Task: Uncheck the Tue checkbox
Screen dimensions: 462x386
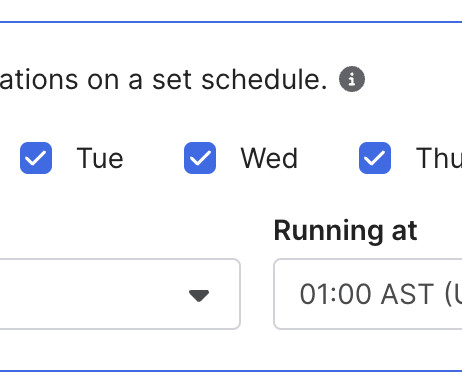Action: (x=36, y=158)
